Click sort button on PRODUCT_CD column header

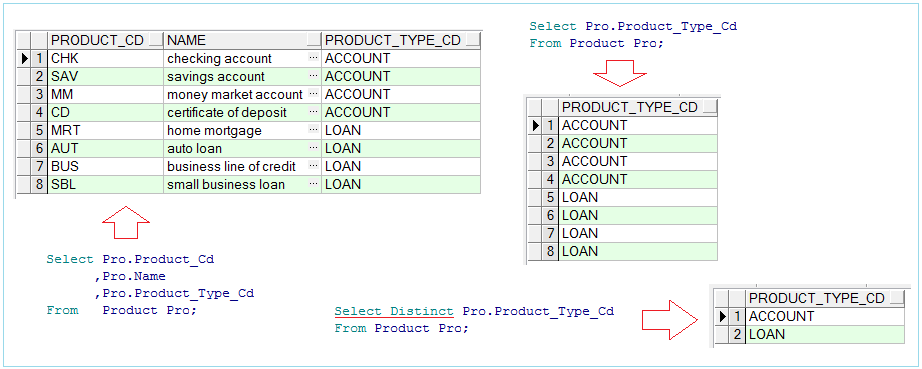click(x=155, y=40)
